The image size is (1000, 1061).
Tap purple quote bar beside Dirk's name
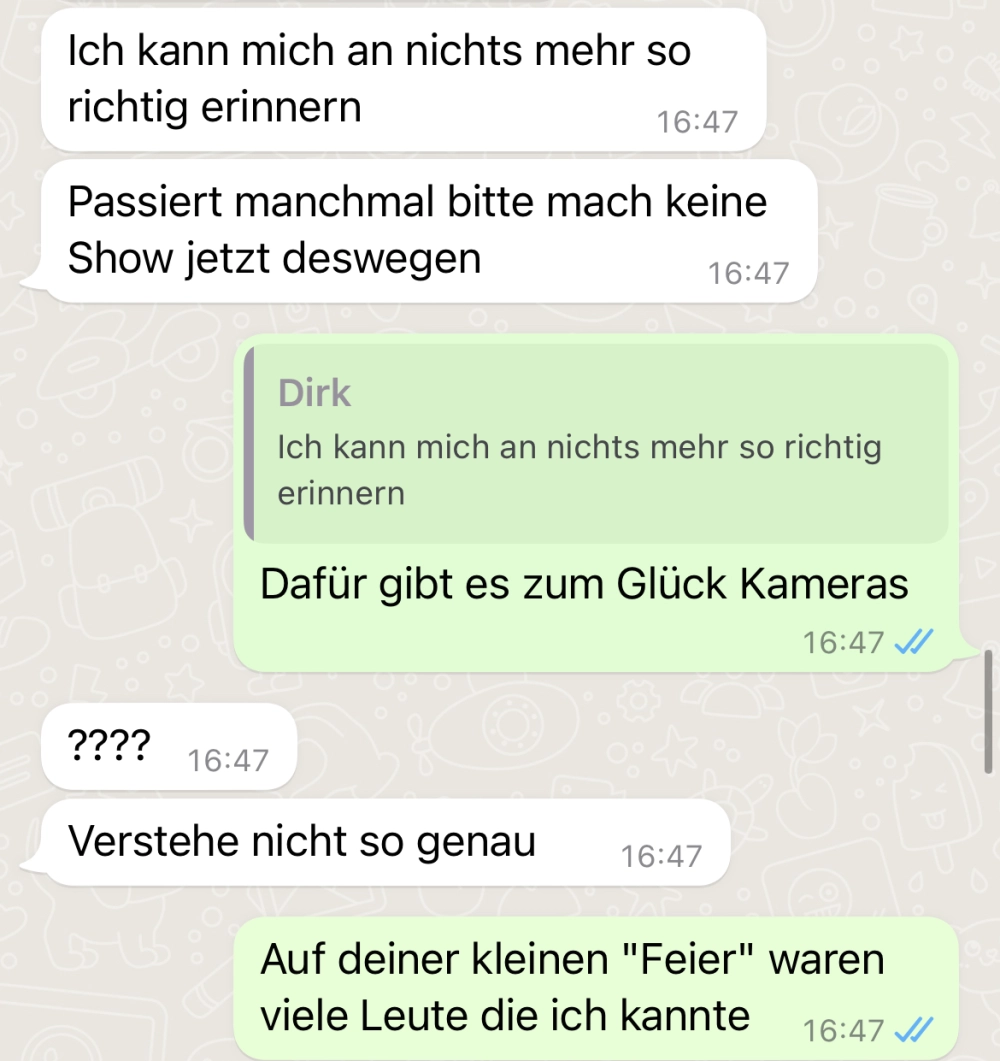[x=249, y=443]
